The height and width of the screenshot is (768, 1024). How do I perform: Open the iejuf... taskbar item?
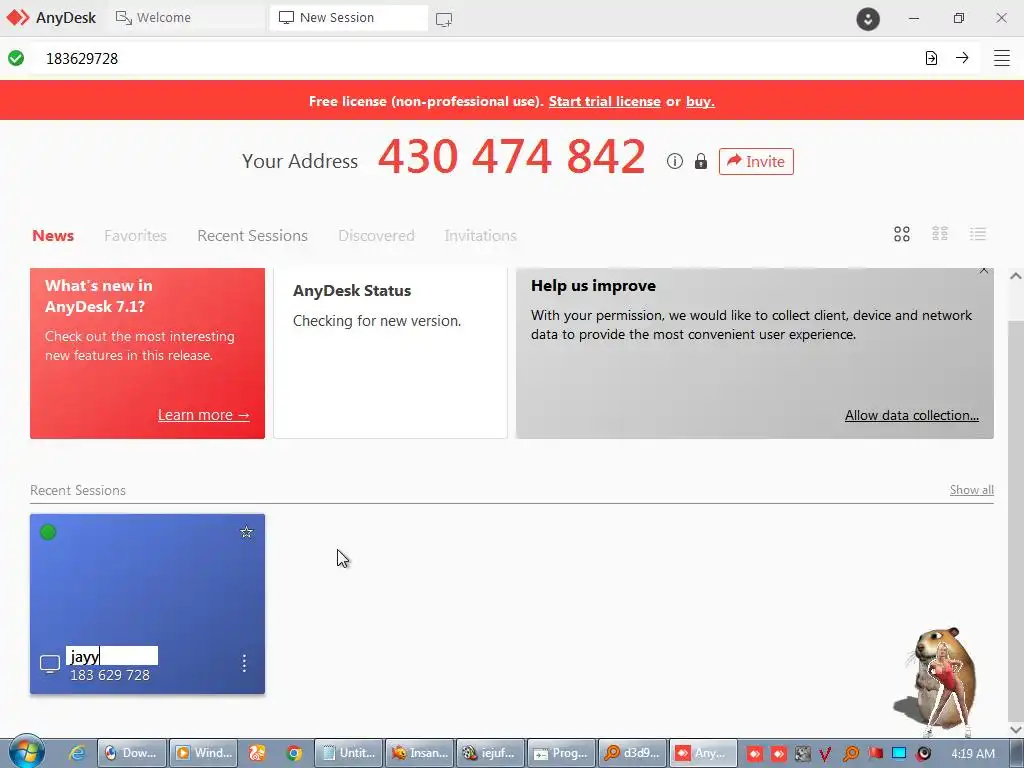(x=490, y=753)
